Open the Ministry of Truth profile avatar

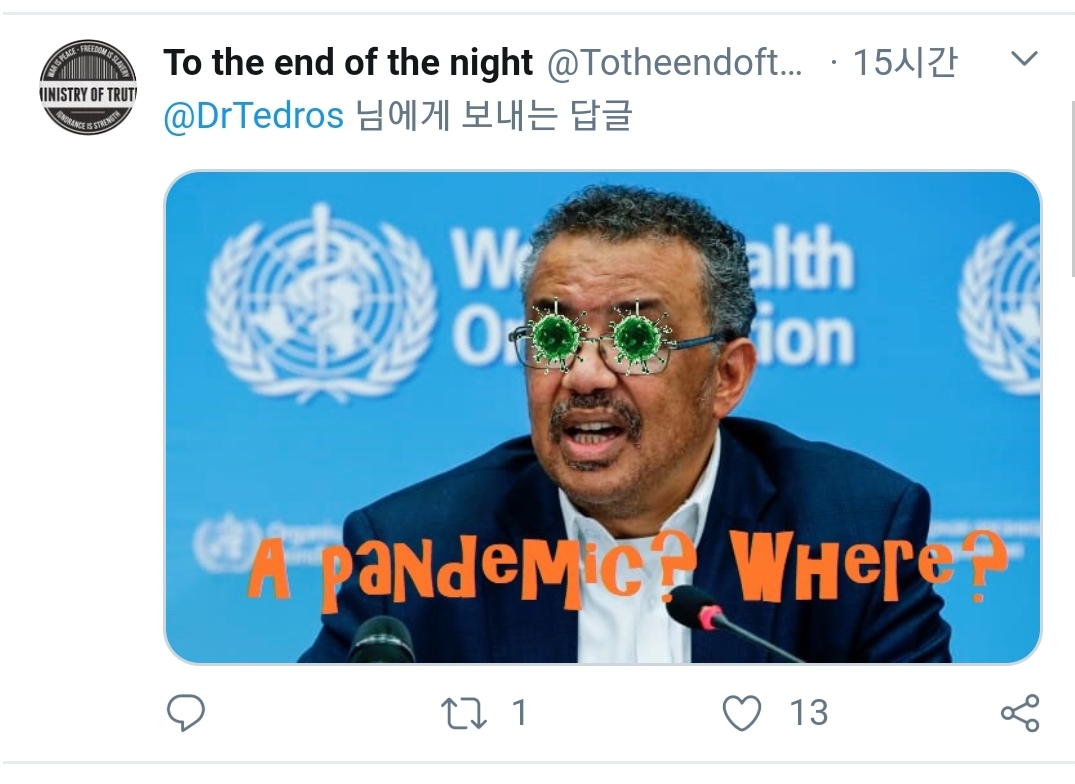pyautogui.click(x=88, y=87)
